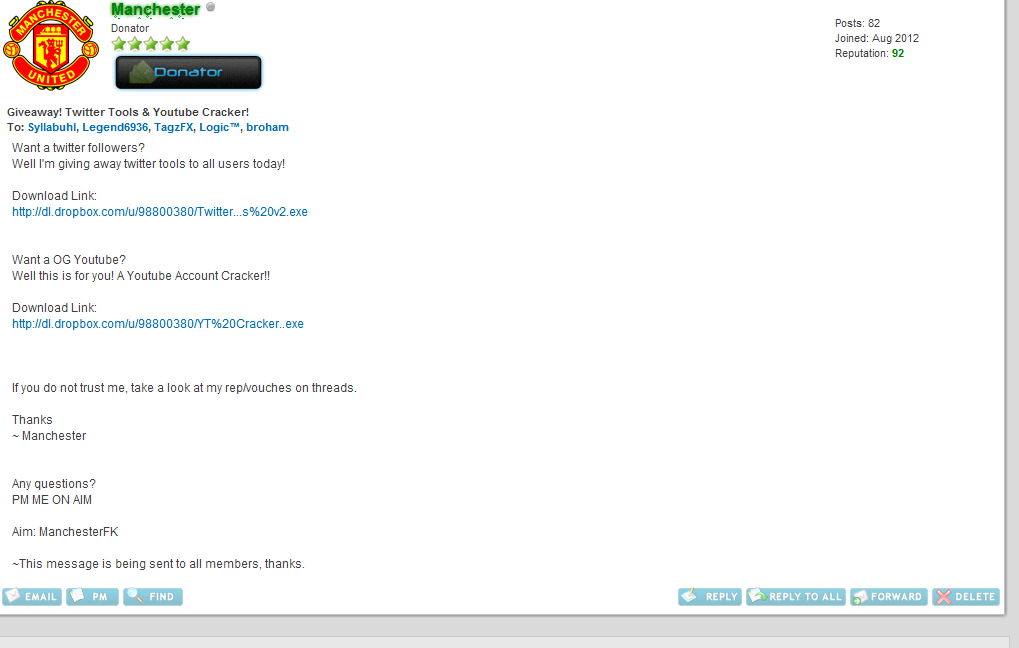Click the FORWARD button
Screen dimensions: 1019x648
click(888, 597)
